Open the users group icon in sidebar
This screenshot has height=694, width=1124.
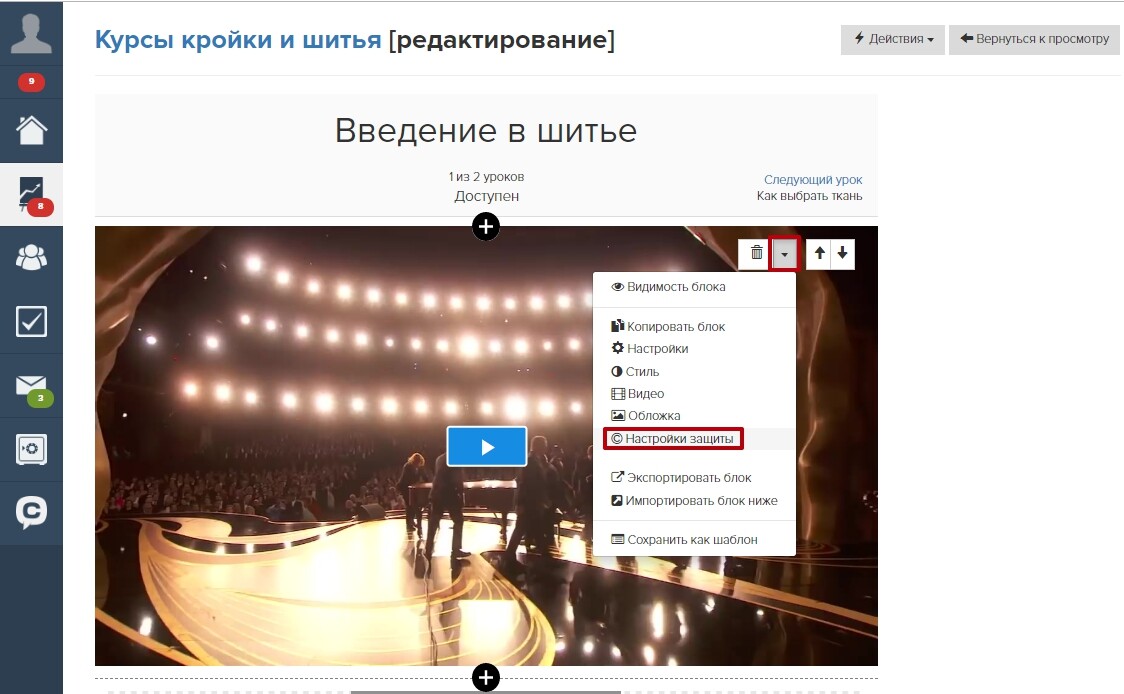pos(31,258)
